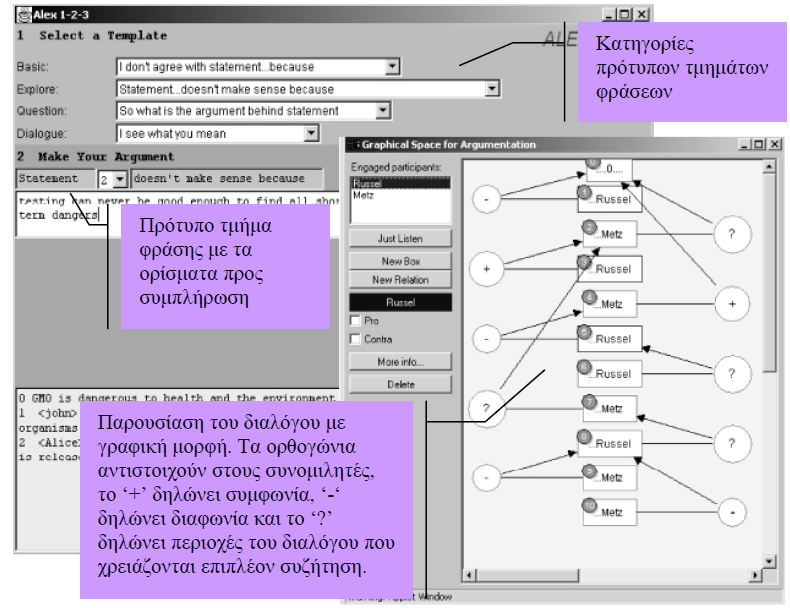This screenshot has width=790, height=608.
Task: Open the Dialogue template dropdown
Action: click(x=311, y=133)
